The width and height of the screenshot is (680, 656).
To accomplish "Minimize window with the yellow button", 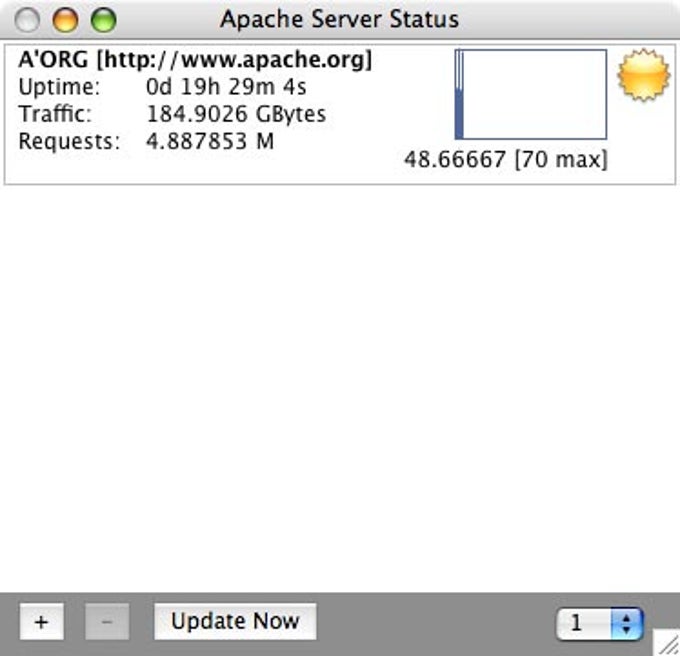I will 65,20.
